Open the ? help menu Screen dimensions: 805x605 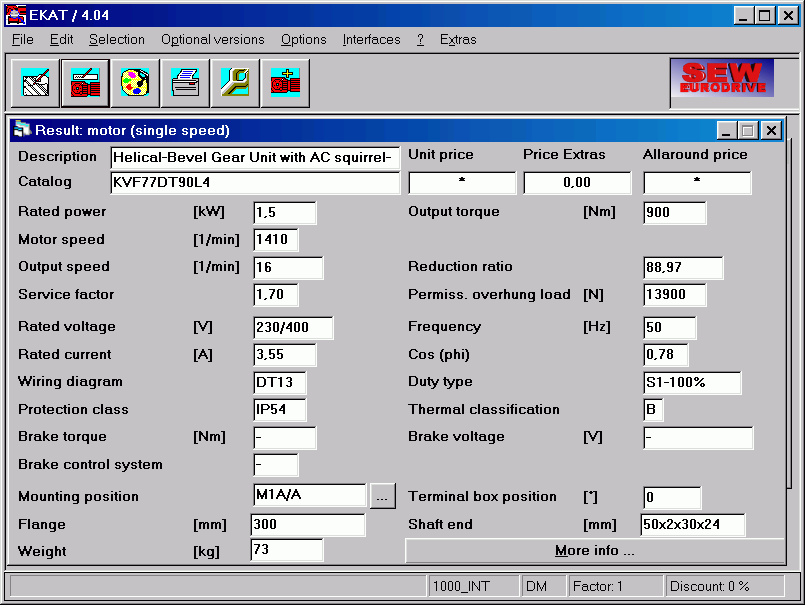pyautogui.click(x=420, y=40)
